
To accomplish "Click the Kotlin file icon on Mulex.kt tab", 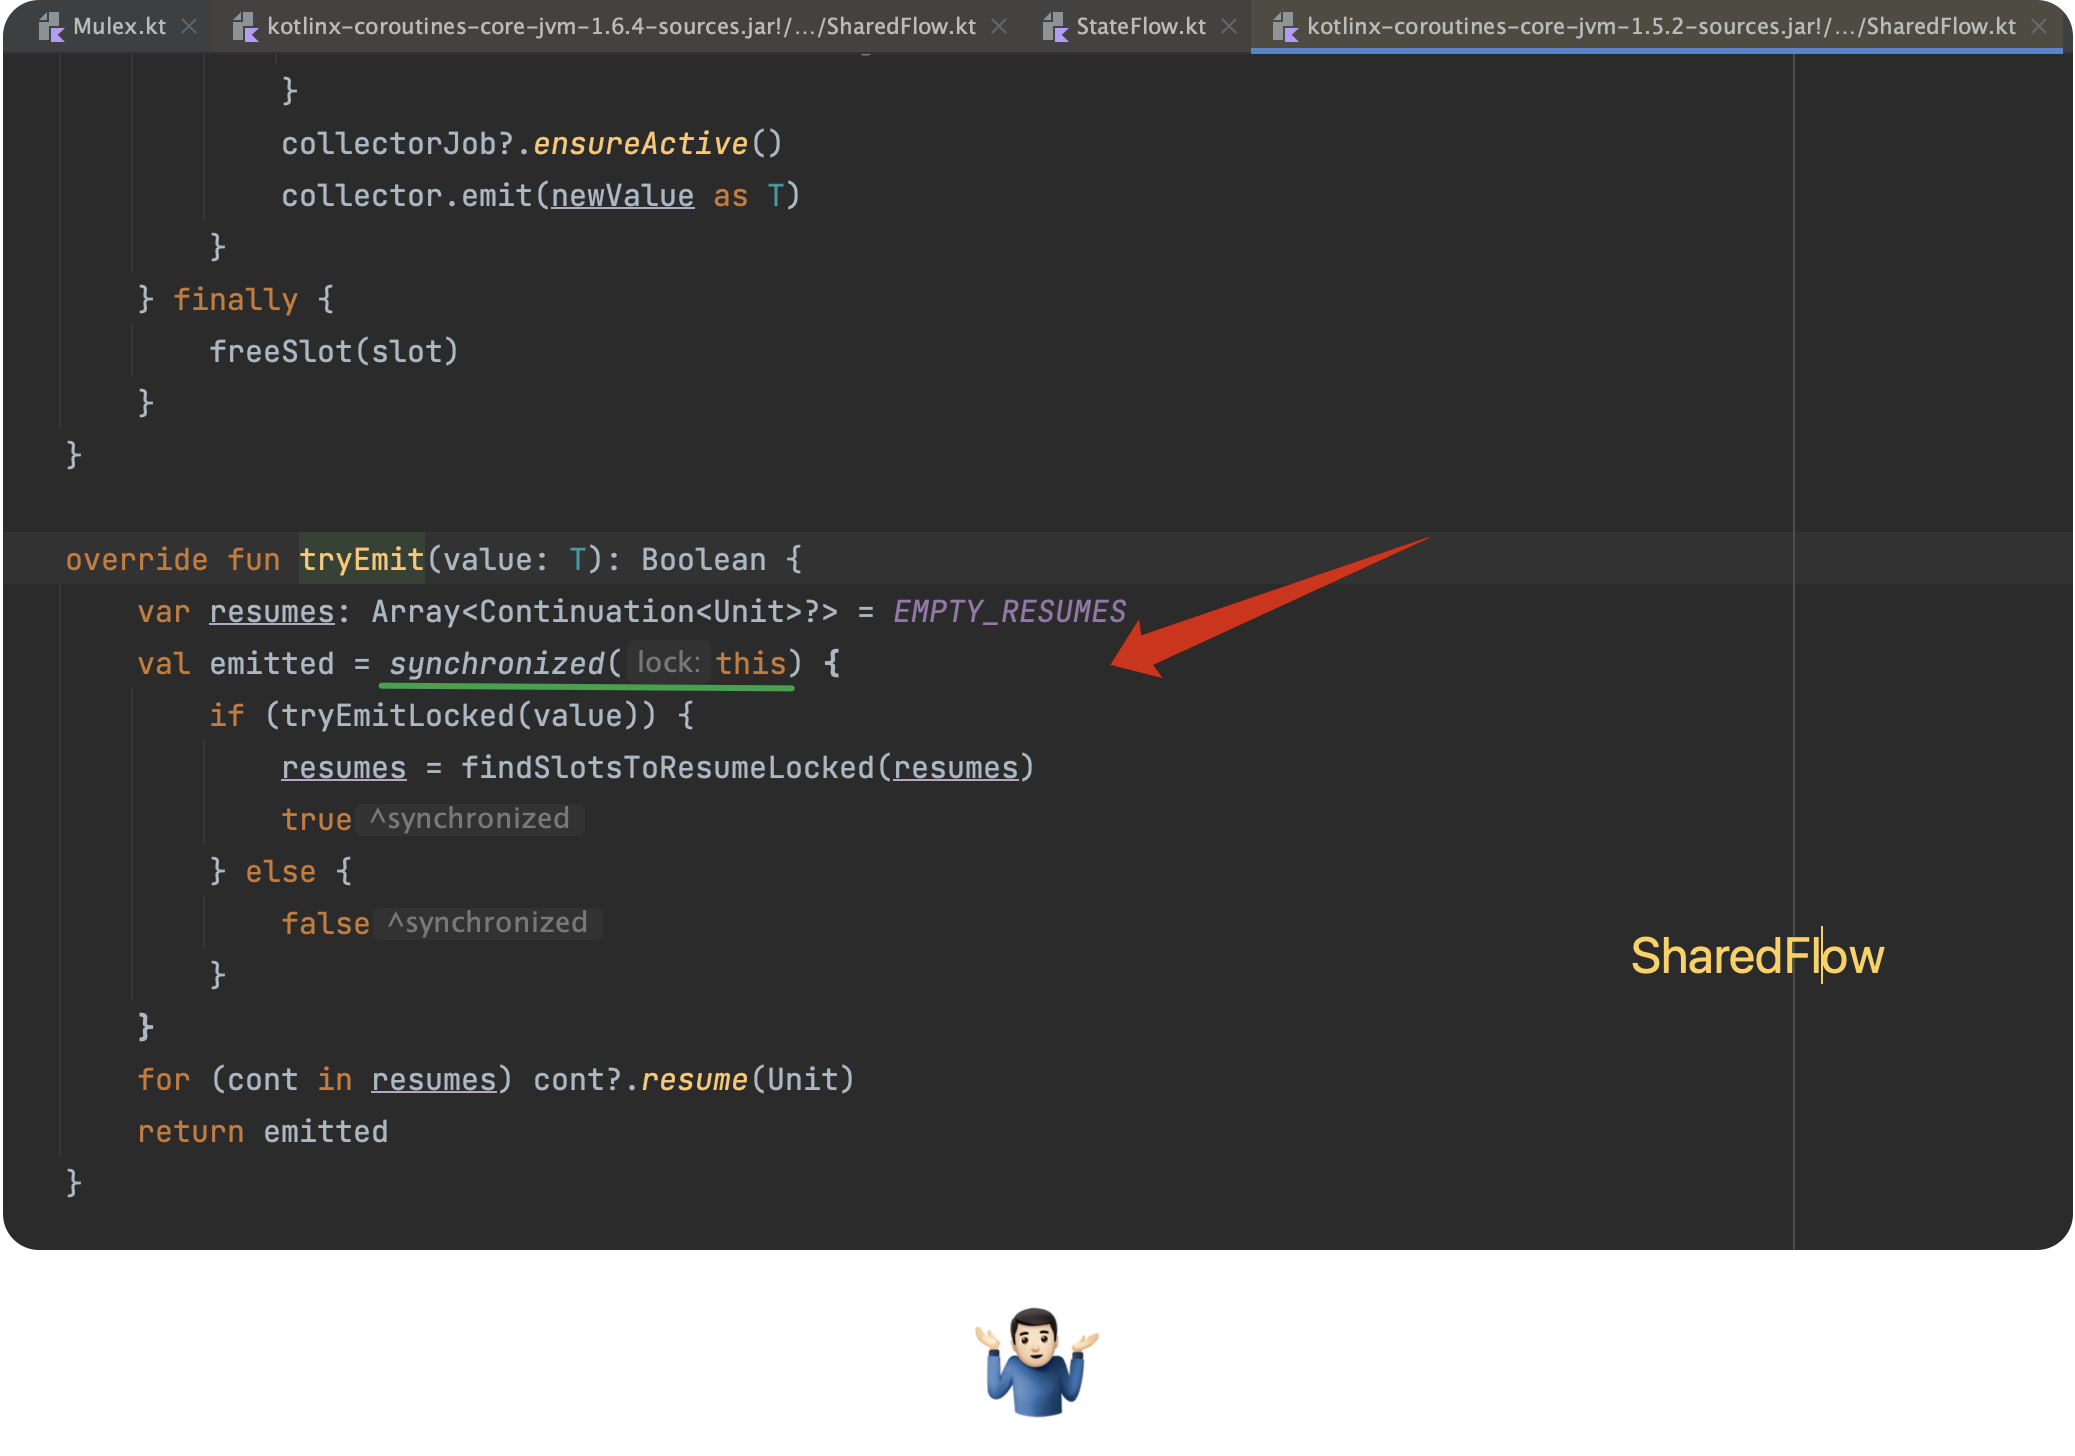I will (x=51, y=27).
